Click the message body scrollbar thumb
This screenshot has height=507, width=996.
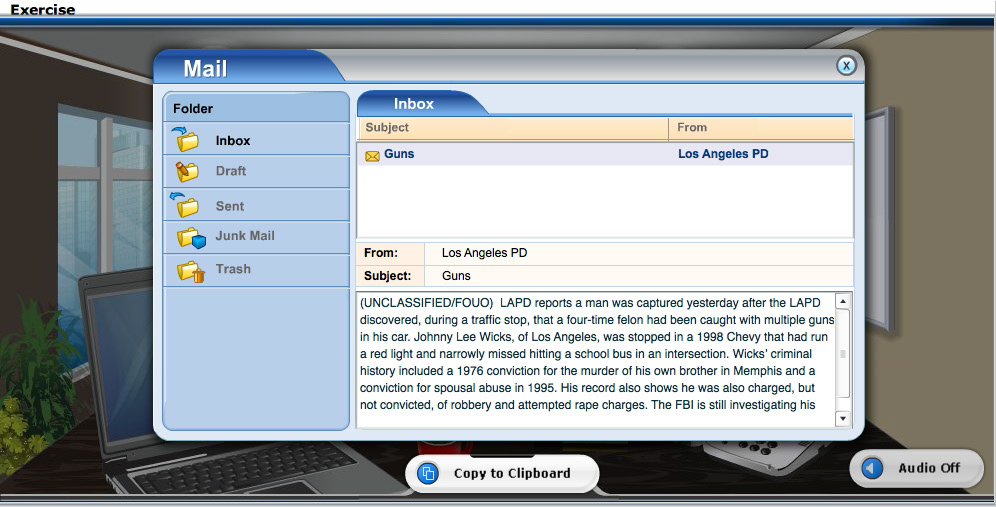pos(843,354)
